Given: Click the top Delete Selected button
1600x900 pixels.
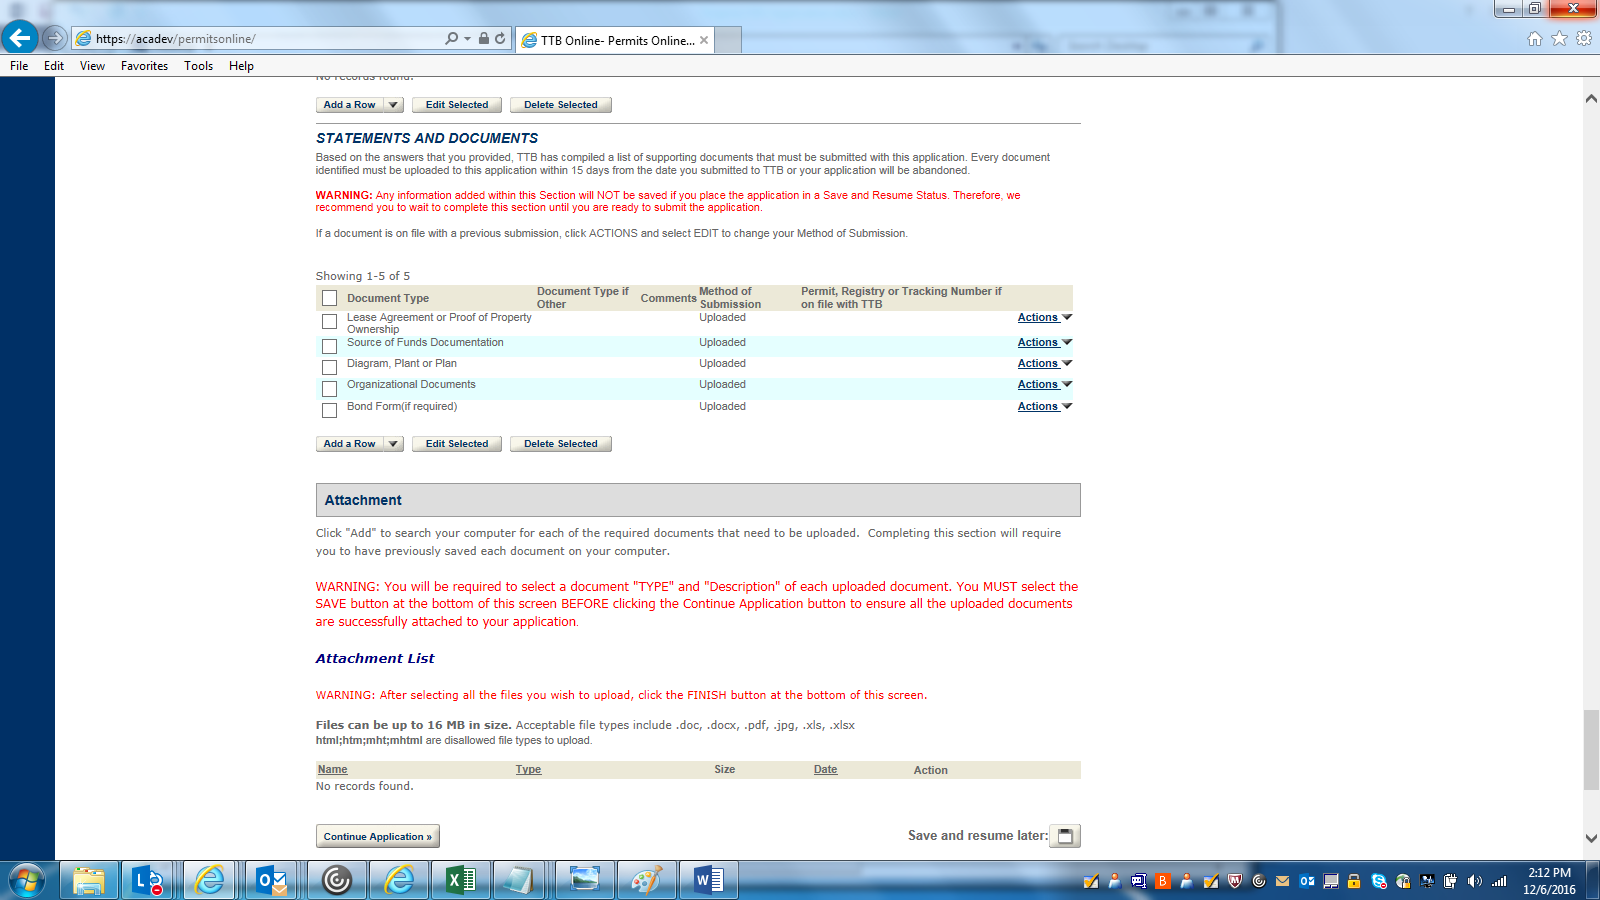Looking at the screenshot, I should 561,105.
